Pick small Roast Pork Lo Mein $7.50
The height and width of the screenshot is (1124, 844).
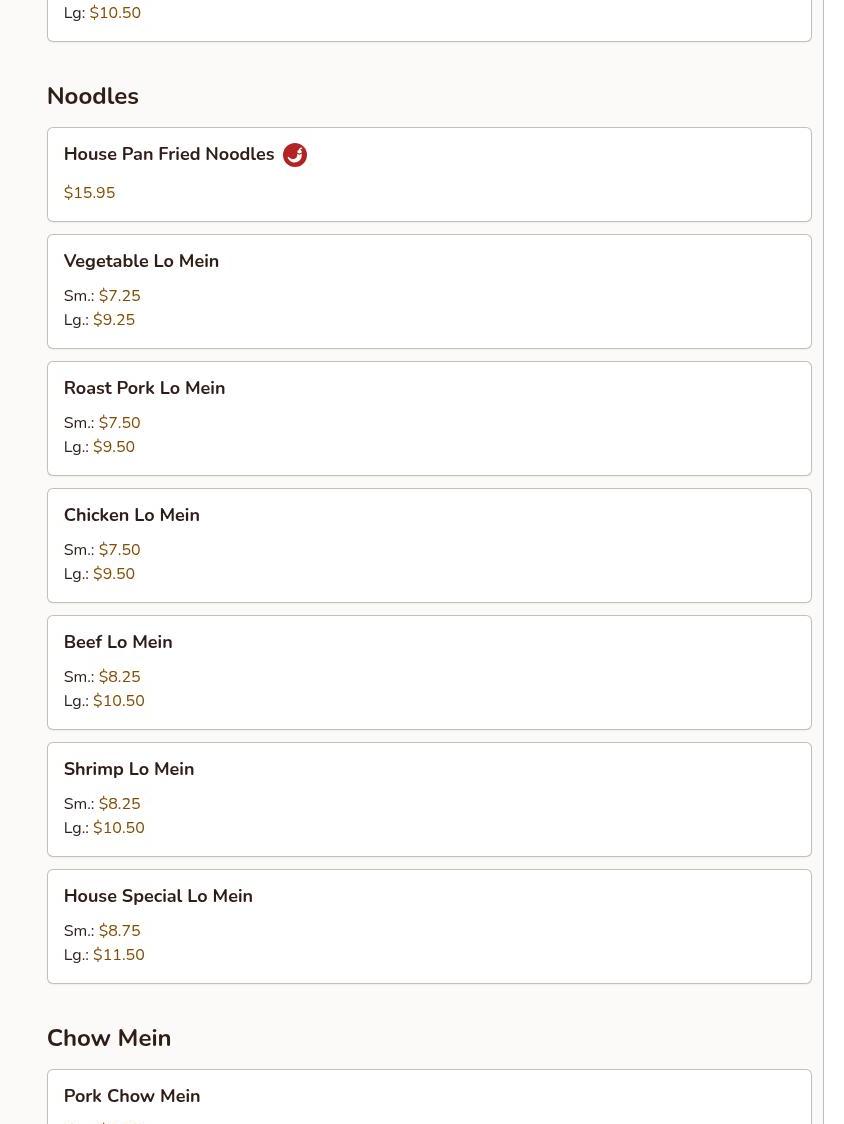tap(119, 423)
